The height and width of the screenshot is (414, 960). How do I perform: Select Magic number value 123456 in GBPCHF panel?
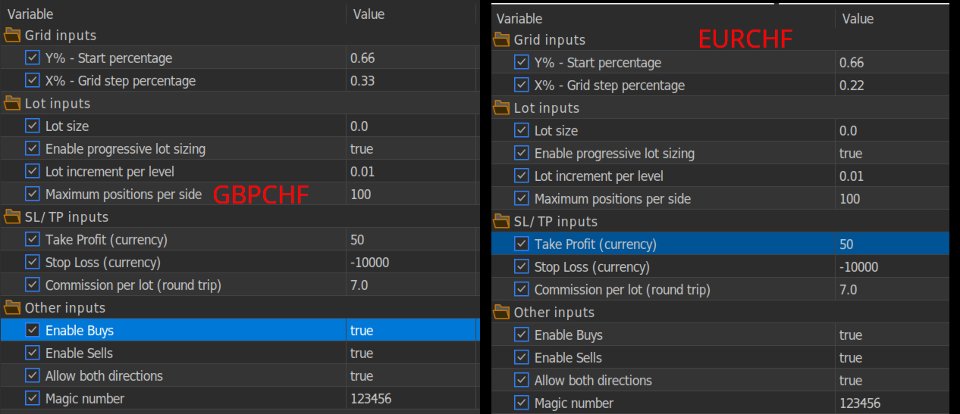[370, 398]
